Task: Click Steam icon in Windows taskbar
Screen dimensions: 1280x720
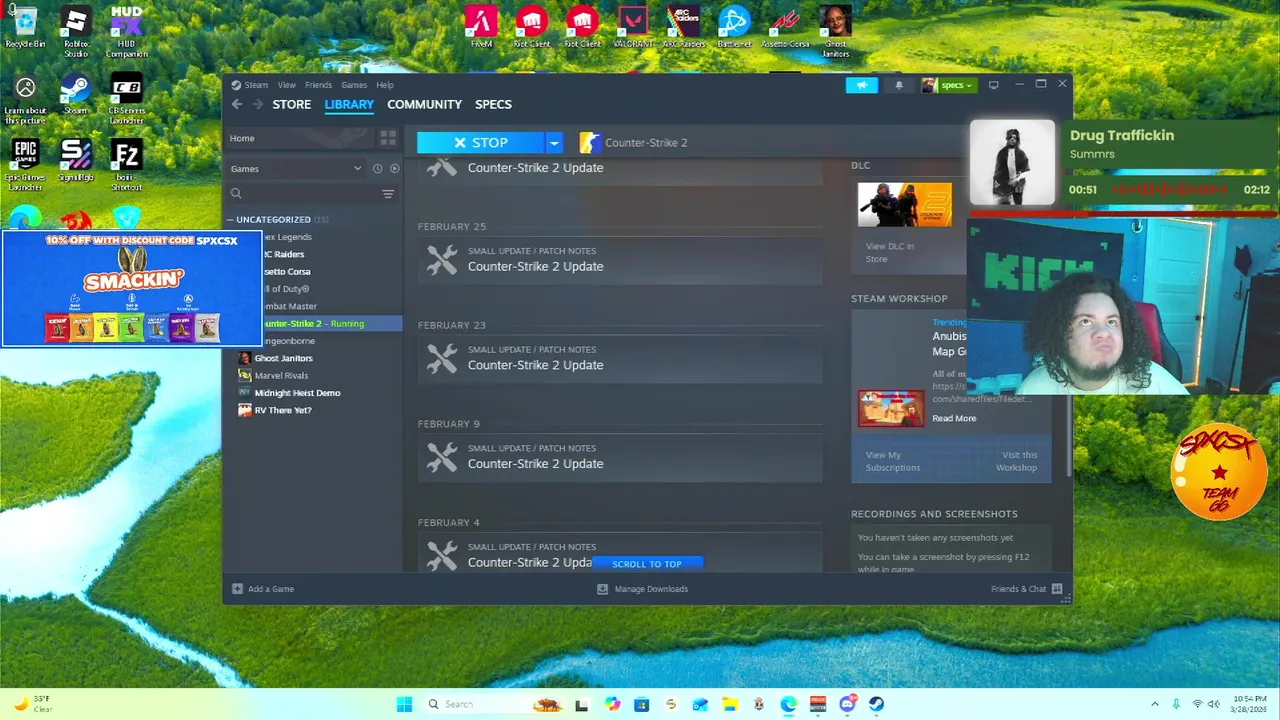Action: click(876, 704)
